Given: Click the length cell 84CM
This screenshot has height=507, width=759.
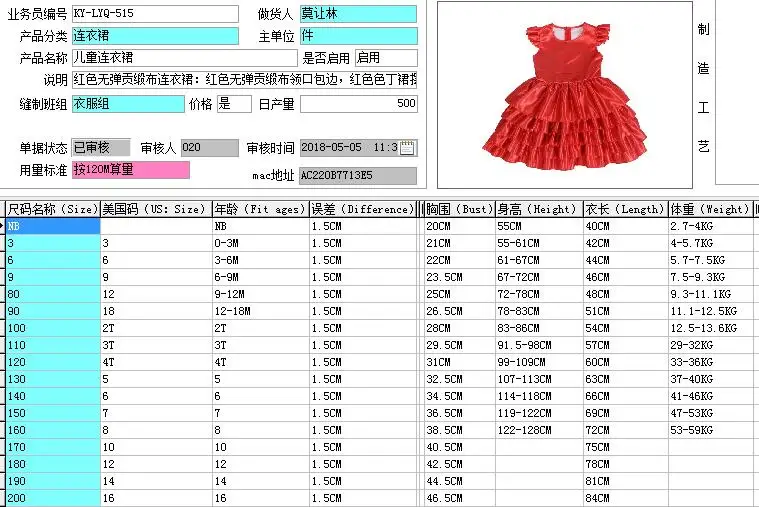Looking at the screenshot, I should 626,498.
